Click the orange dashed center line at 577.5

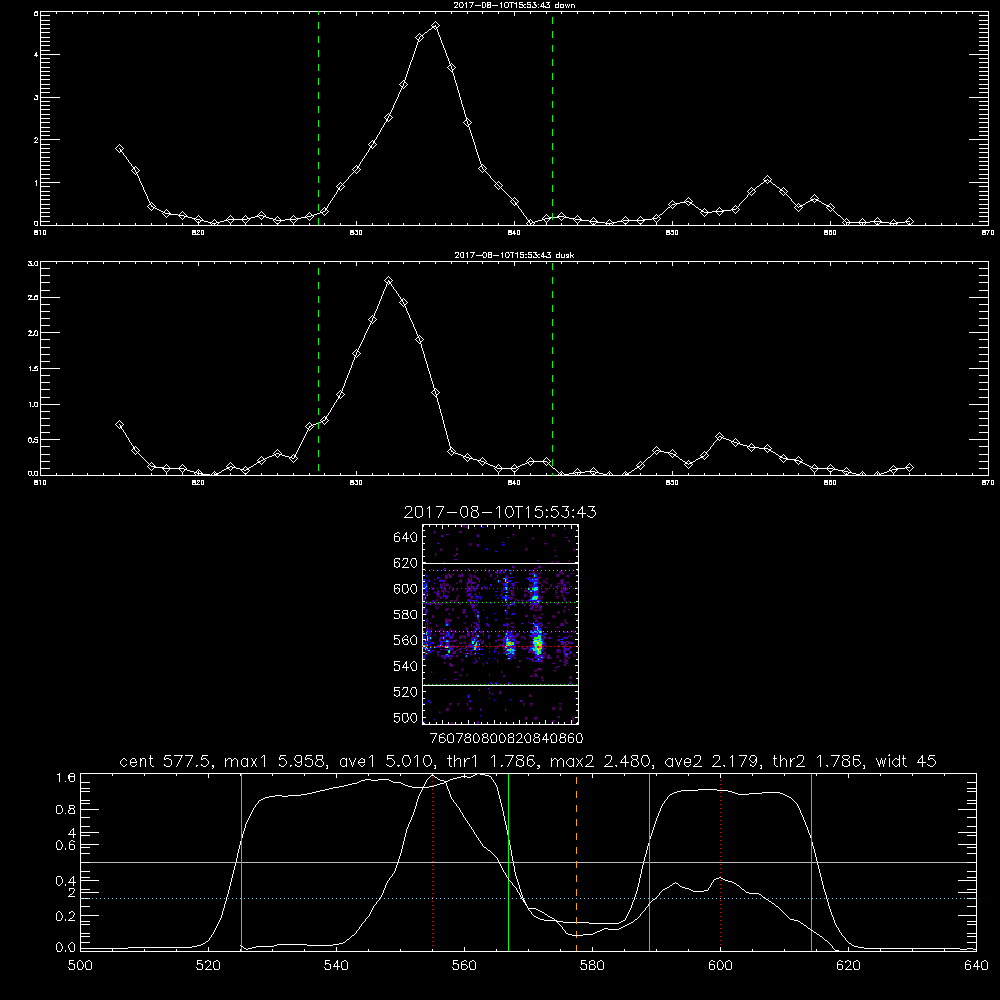tap(577, 861)
